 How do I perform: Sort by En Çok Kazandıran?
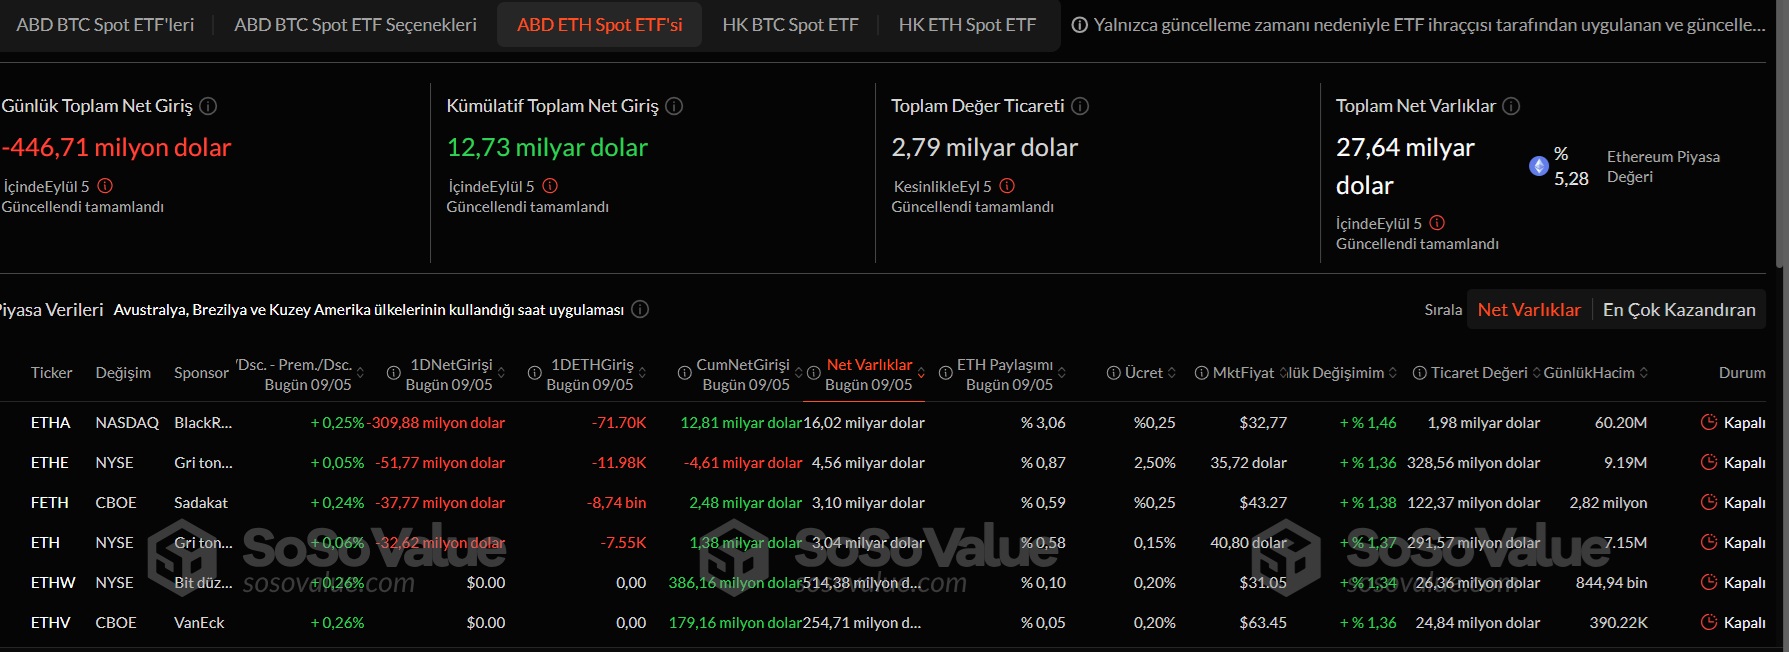click(1679, 310)
